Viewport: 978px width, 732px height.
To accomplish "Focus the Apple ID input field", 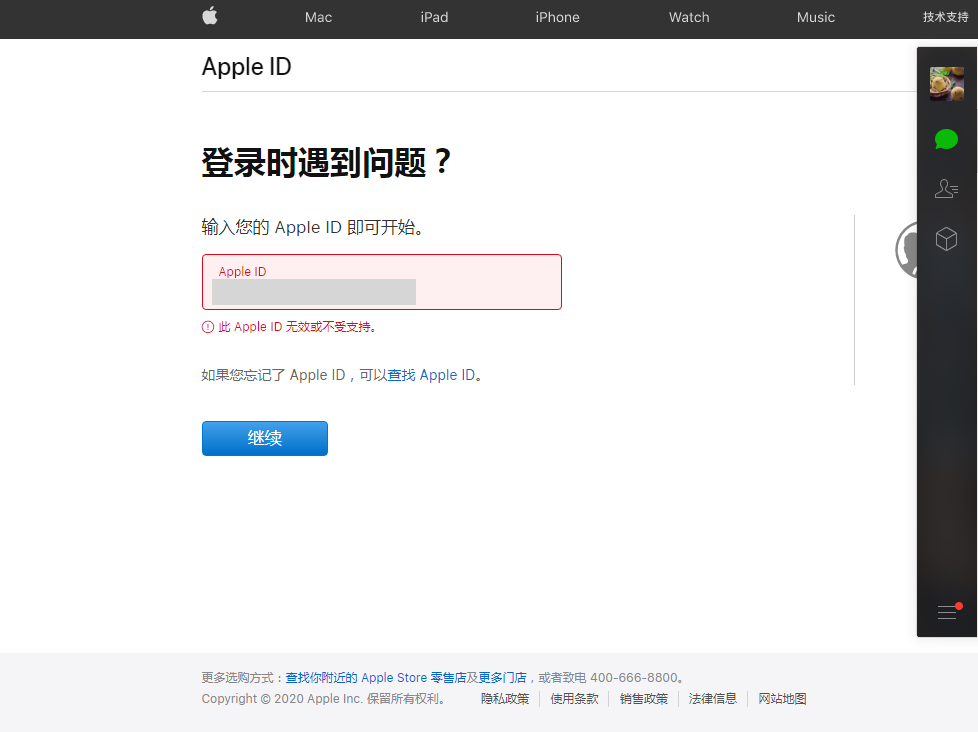I will [x=382, y=282].
